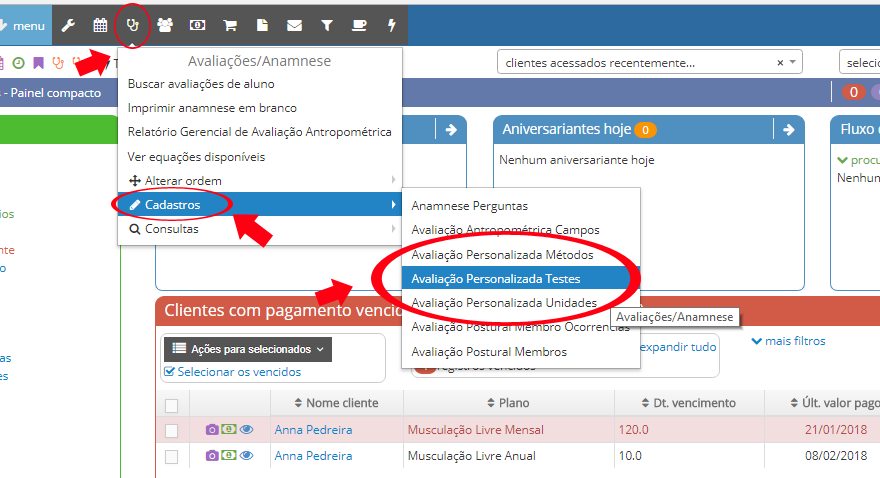Expand mais filtros
The height and width of the screenshot is (478, 880).
tap(788, 341)
